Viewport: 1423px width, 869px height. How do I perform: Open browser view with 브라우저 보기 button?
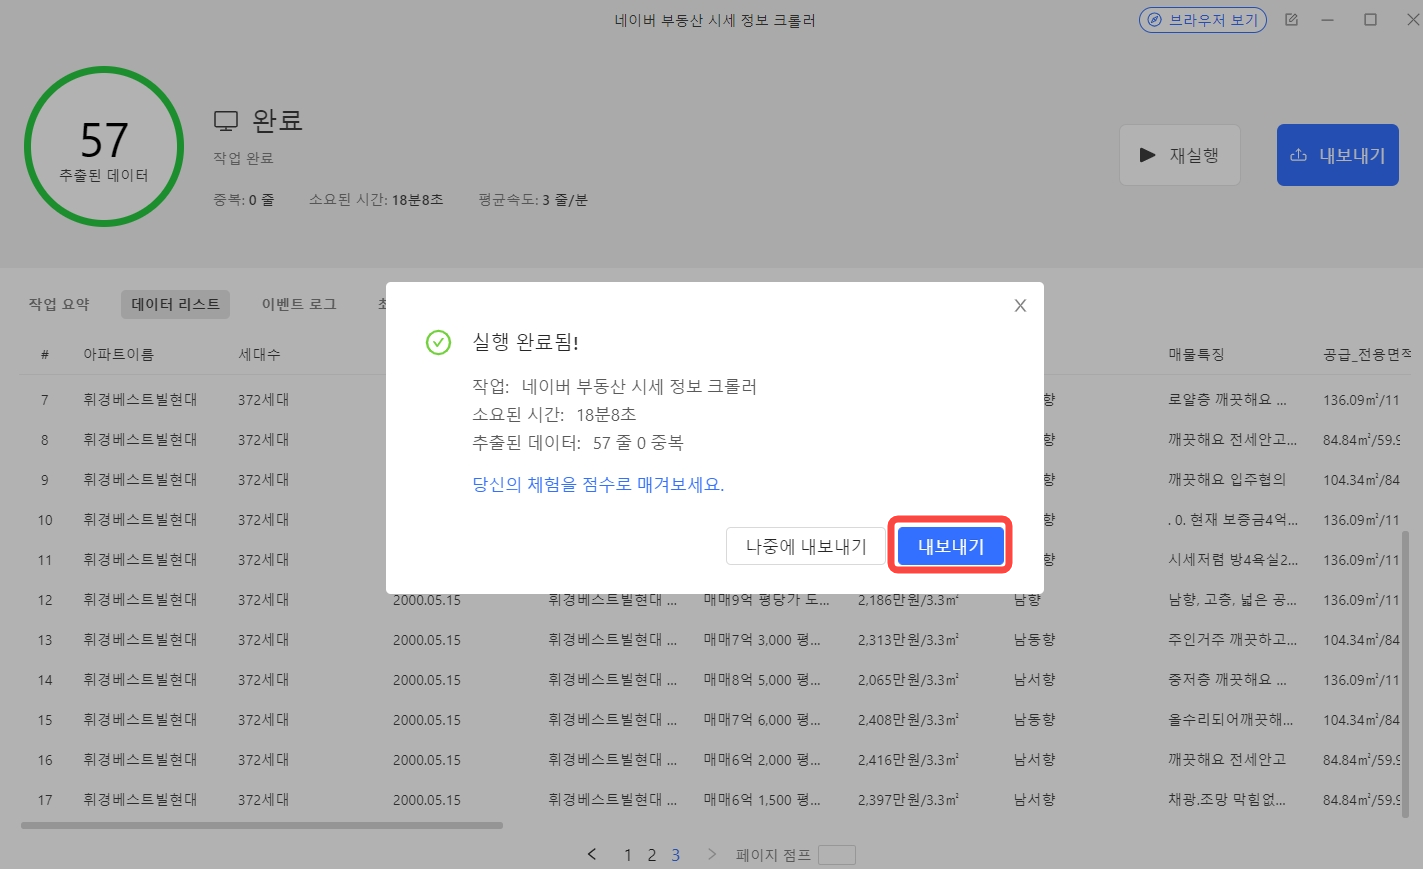(1202, 20)
